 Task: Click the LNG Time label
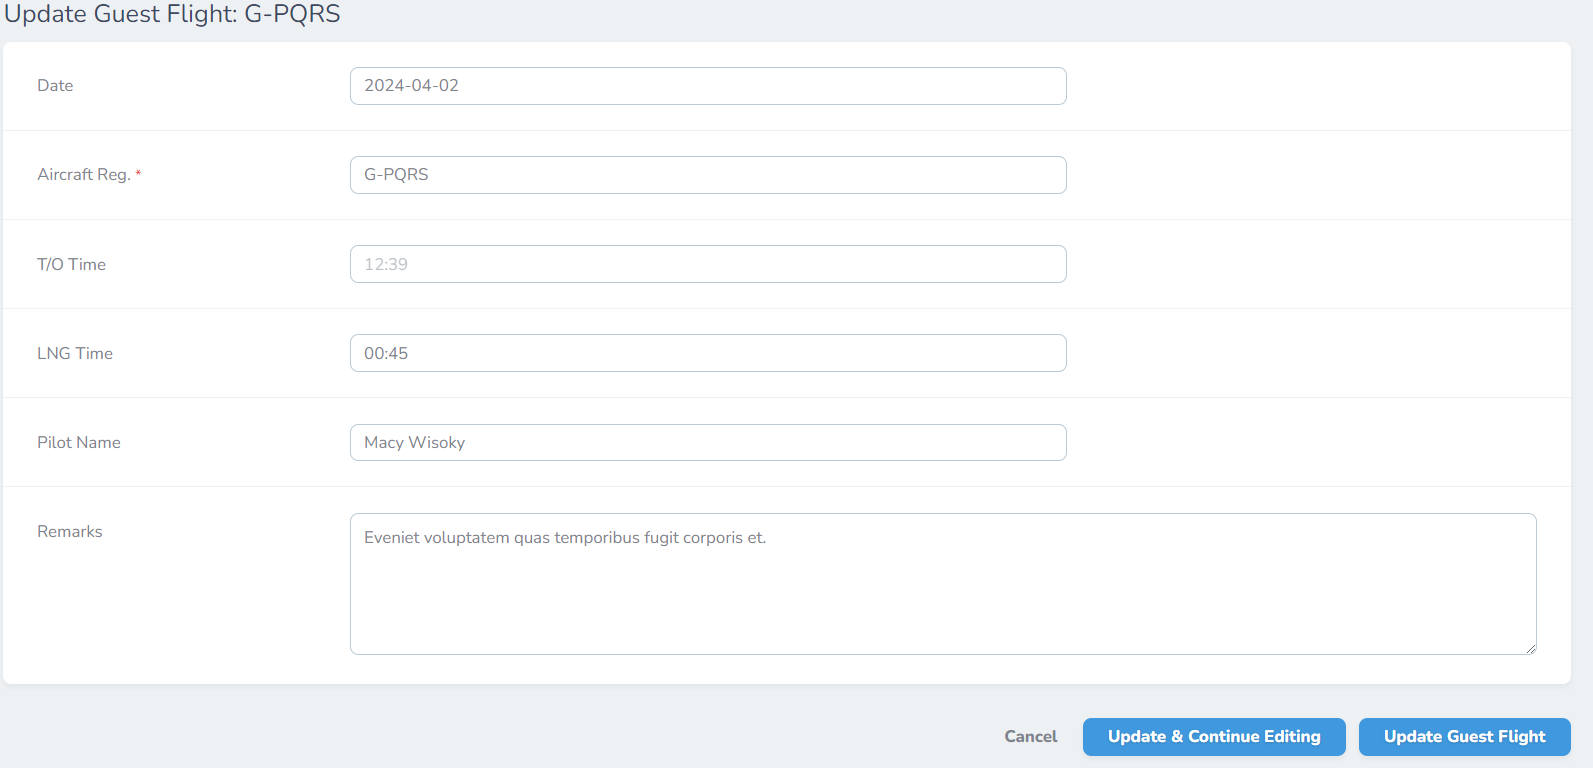[75, 354]
